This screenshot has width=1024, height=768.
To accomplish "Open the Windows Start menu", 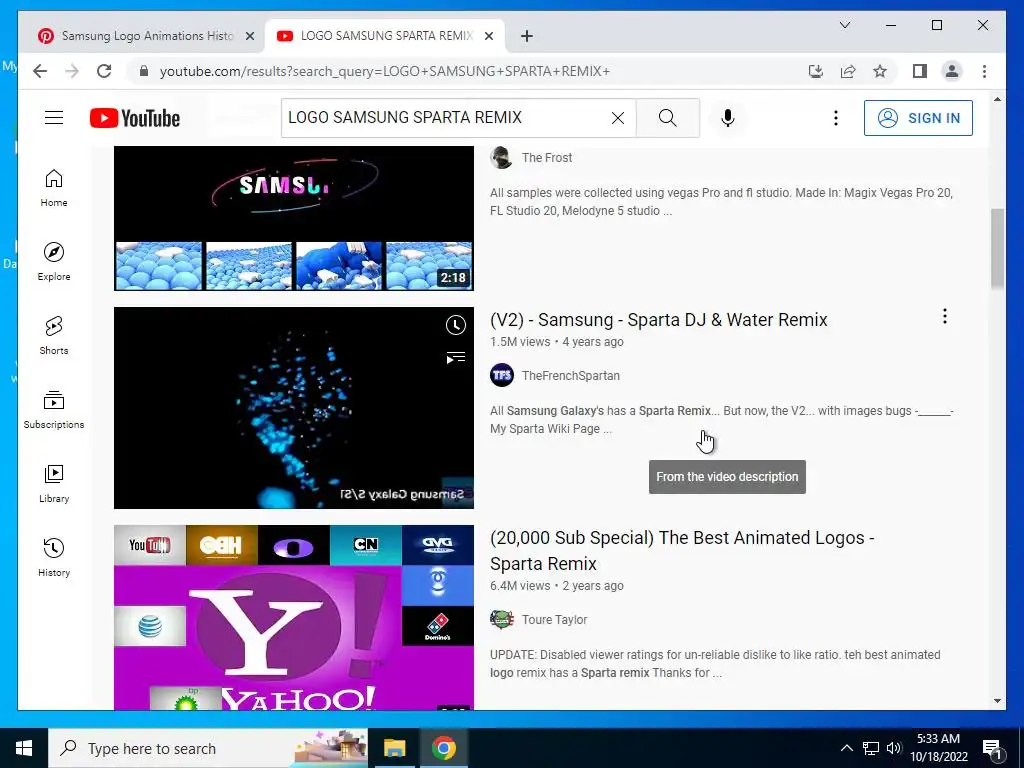I will click(x=24, y=748).
